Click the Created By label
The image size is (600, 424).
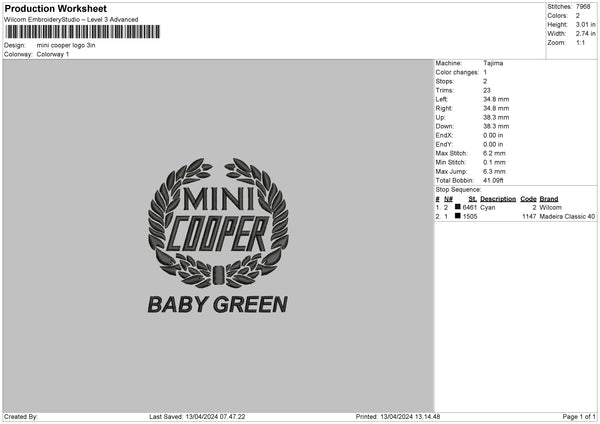21,417
